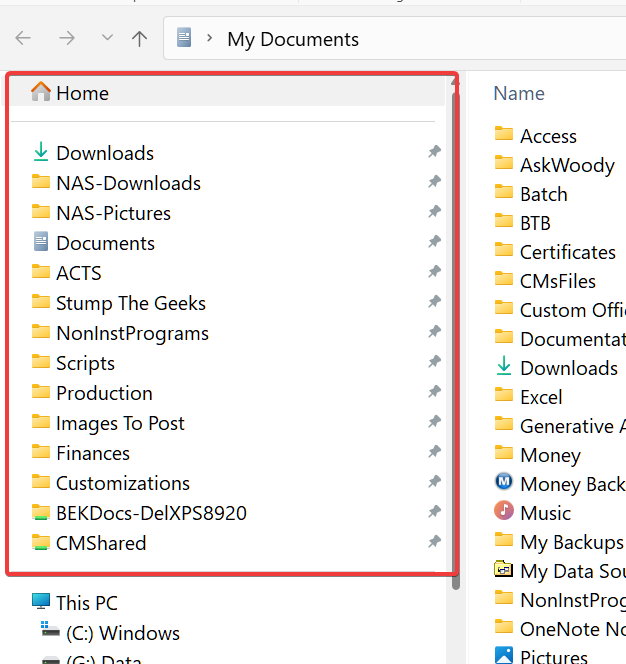Select the CMShared network folder icon

pos(41,543)
